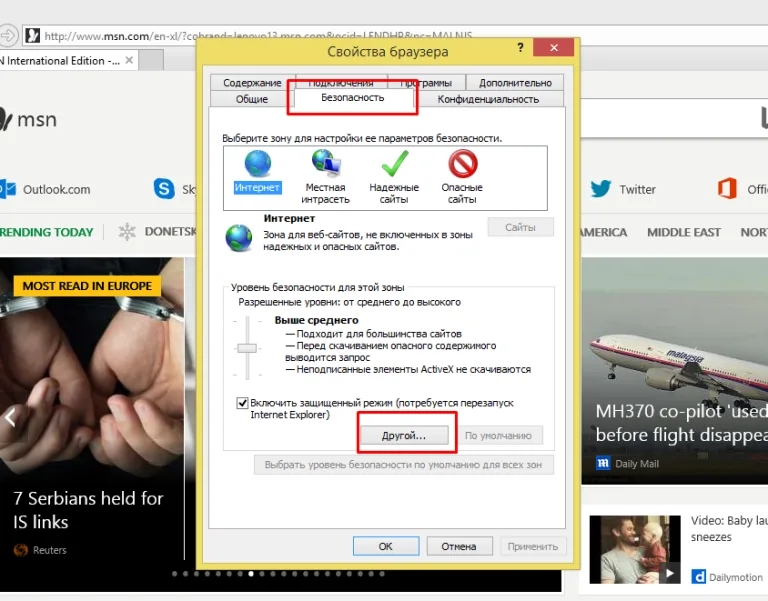Open the TRENDING TODAY section
This screenshot has height=601, width=768.
(x=47, y=232)
